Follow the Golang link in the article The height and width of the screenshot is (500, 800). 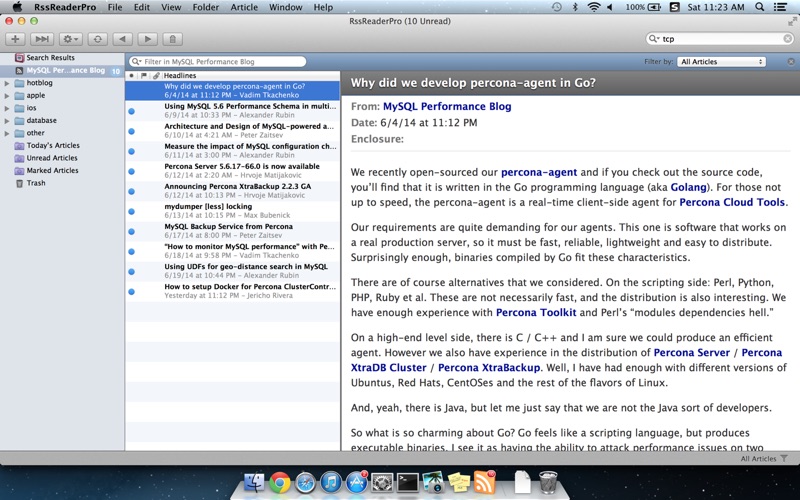pos(688,187)
